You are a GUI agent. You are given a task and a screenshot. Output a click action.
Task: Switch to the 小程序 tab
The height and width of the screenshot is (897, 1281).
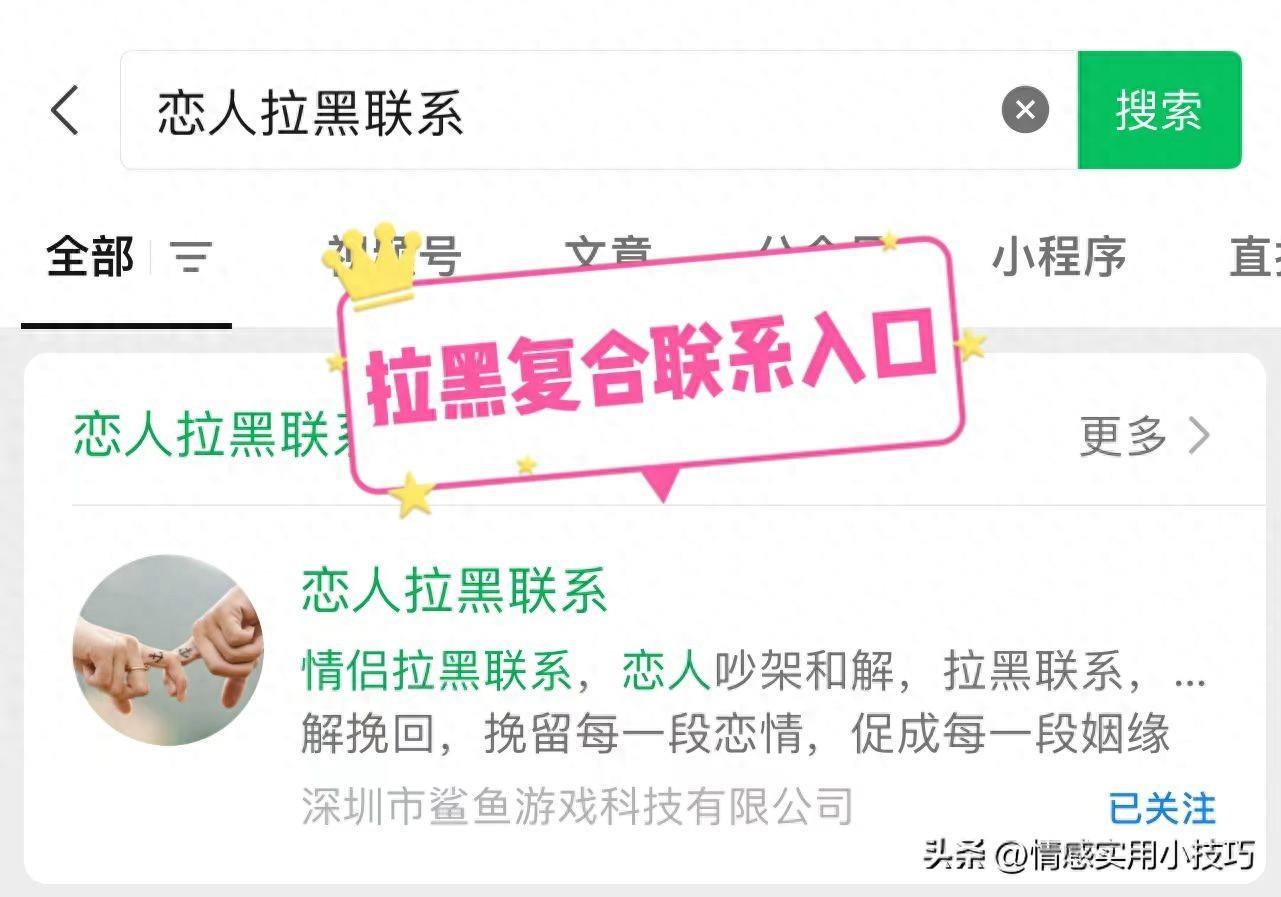click(x=1058, y=257)
